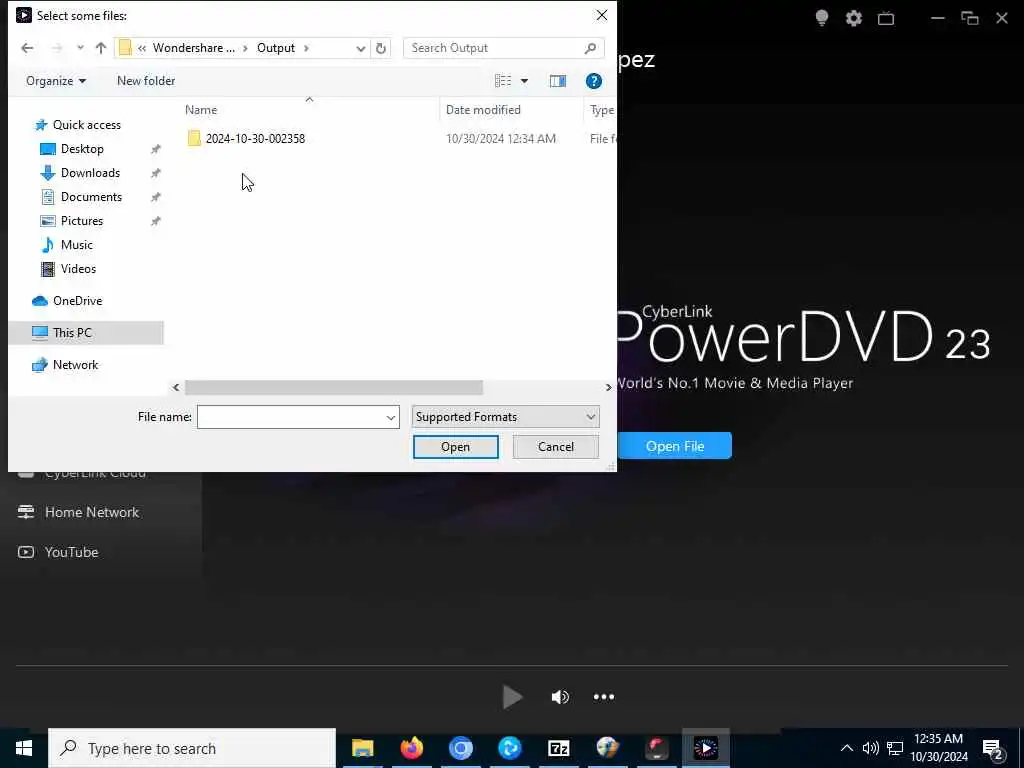Click horizontal scrollbar left arrow

176,388
